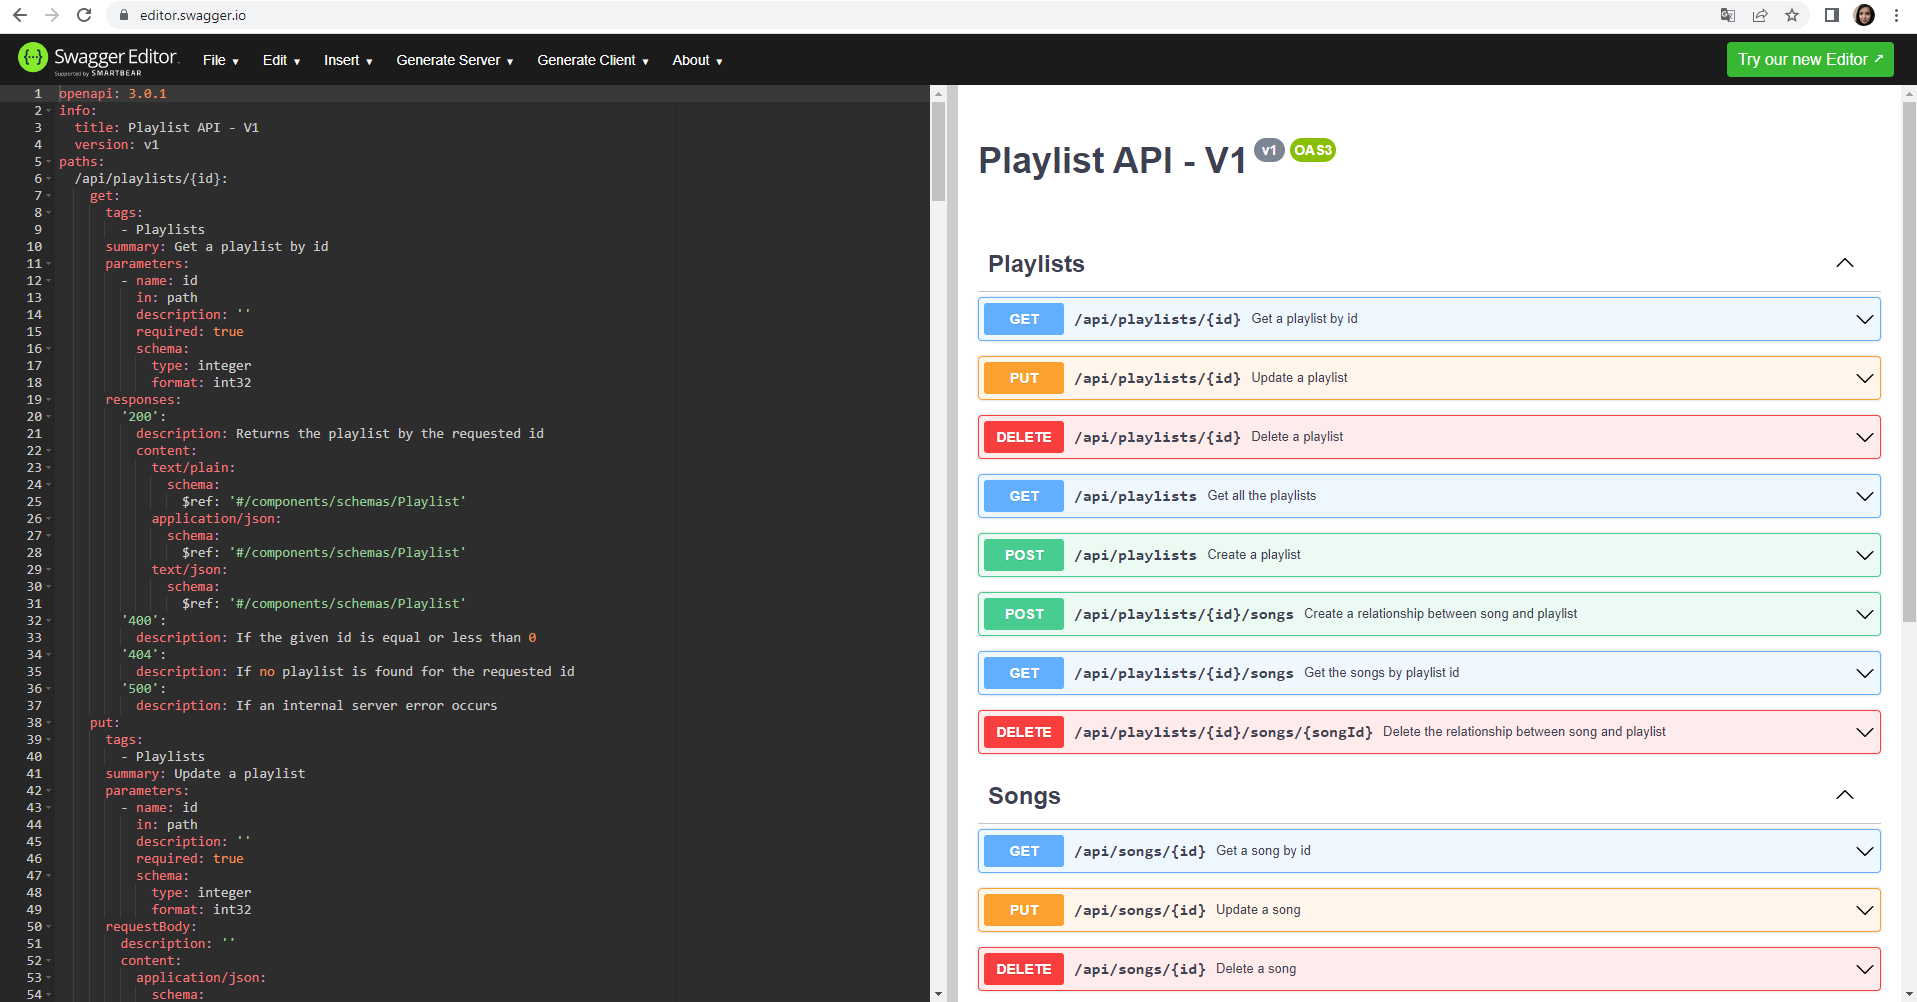Click the browser profile avatar
Screen dimensions: 1917x1002
click(1864, 15)
